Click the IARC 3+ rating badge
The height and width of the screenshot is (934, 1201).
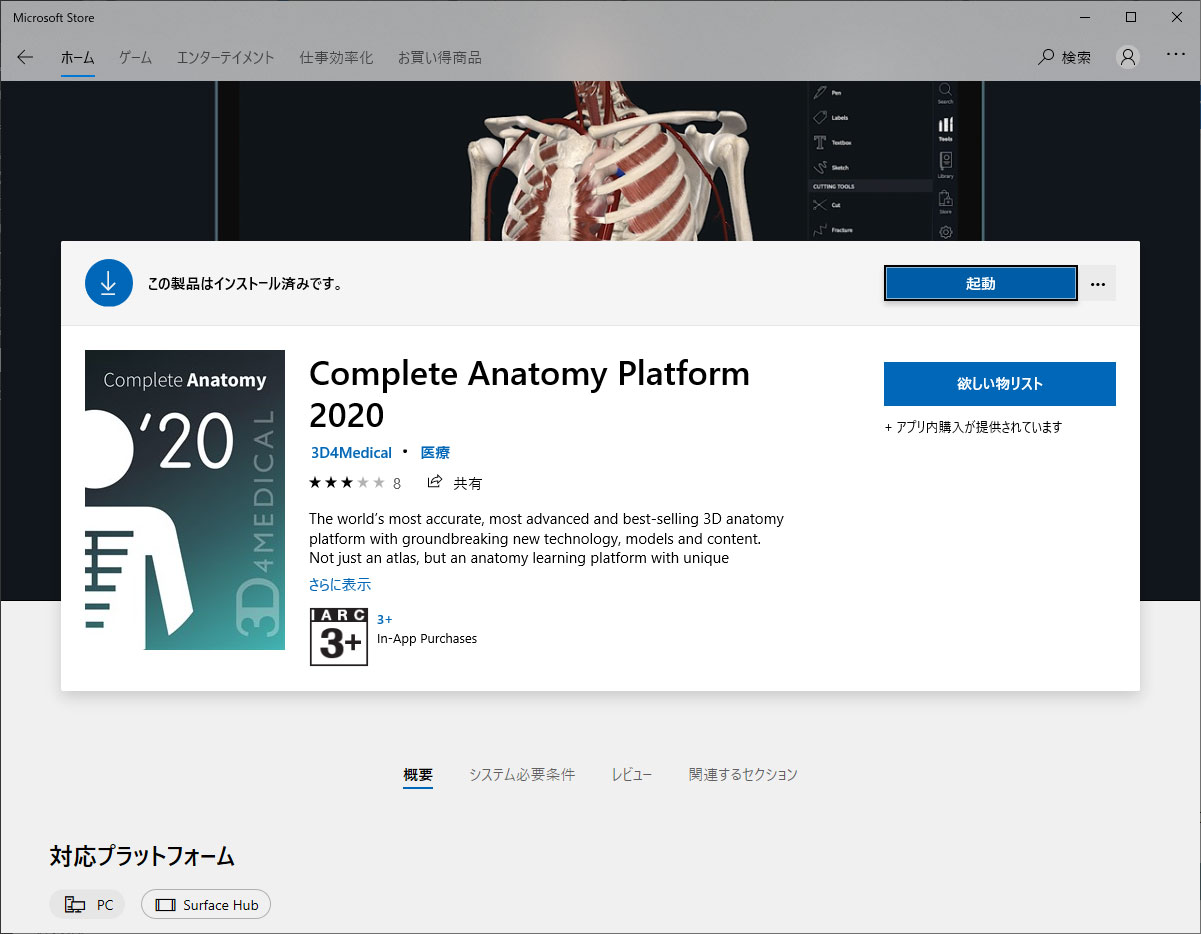[339, 637]
